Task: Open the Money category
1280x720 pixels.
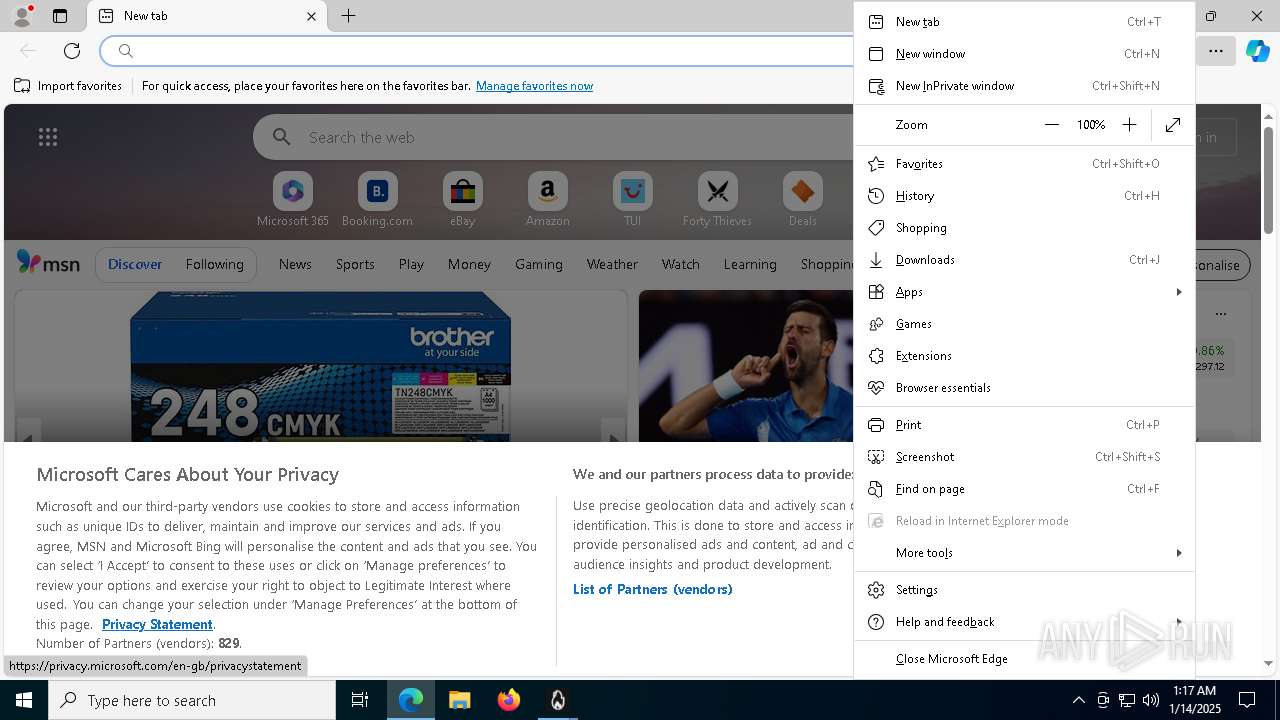Action: 469,264
